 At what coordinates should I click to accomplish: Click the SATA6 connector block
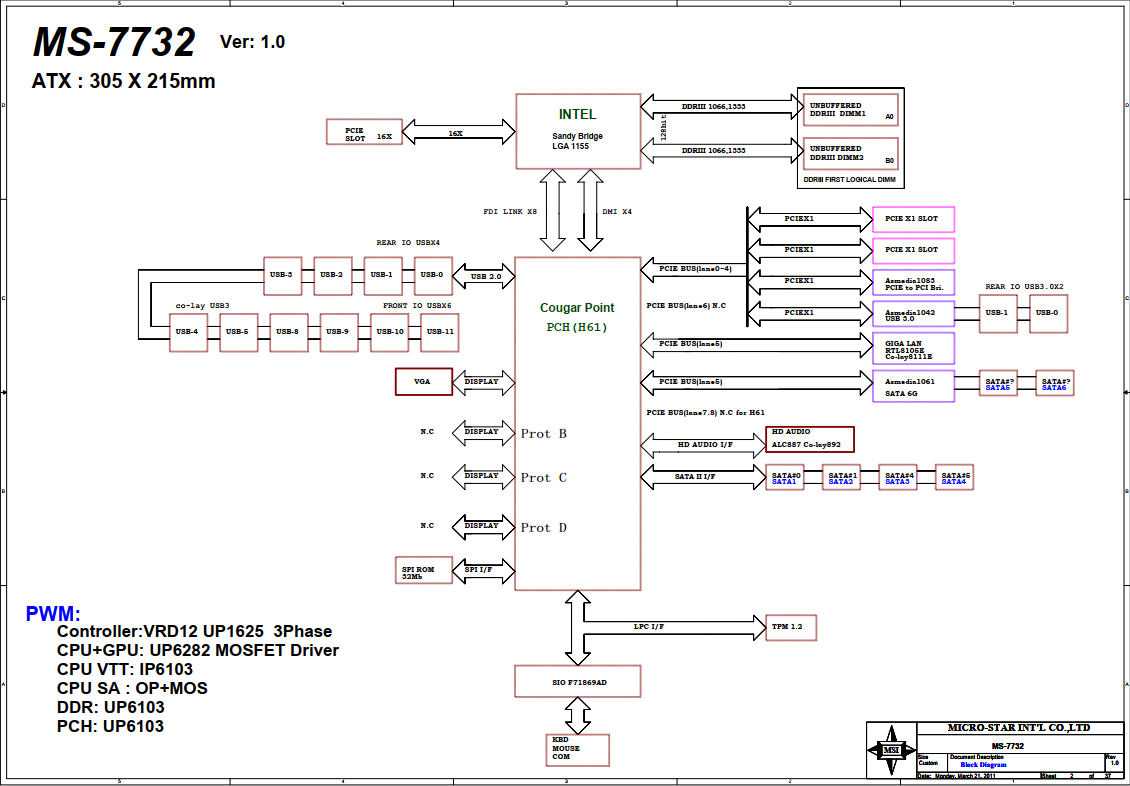[1056, 383]
